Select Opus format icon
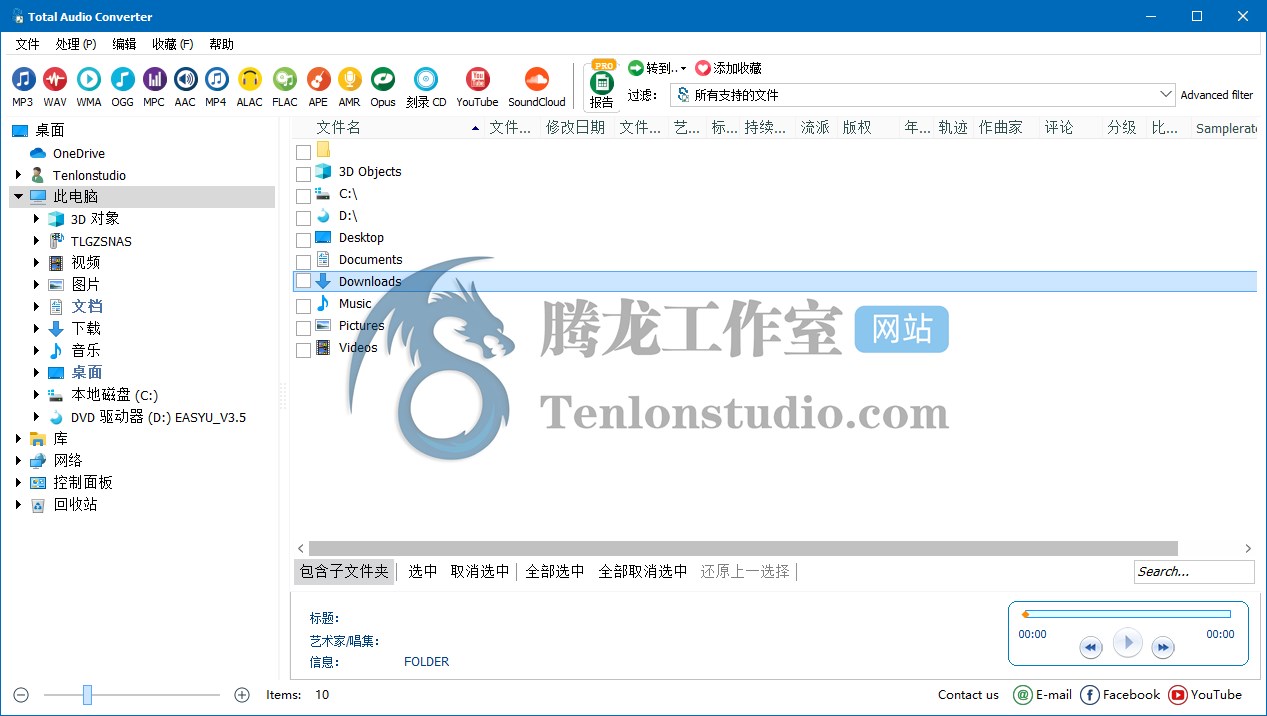This screenshot has width=1267, height=716. (x=383, y=79)
